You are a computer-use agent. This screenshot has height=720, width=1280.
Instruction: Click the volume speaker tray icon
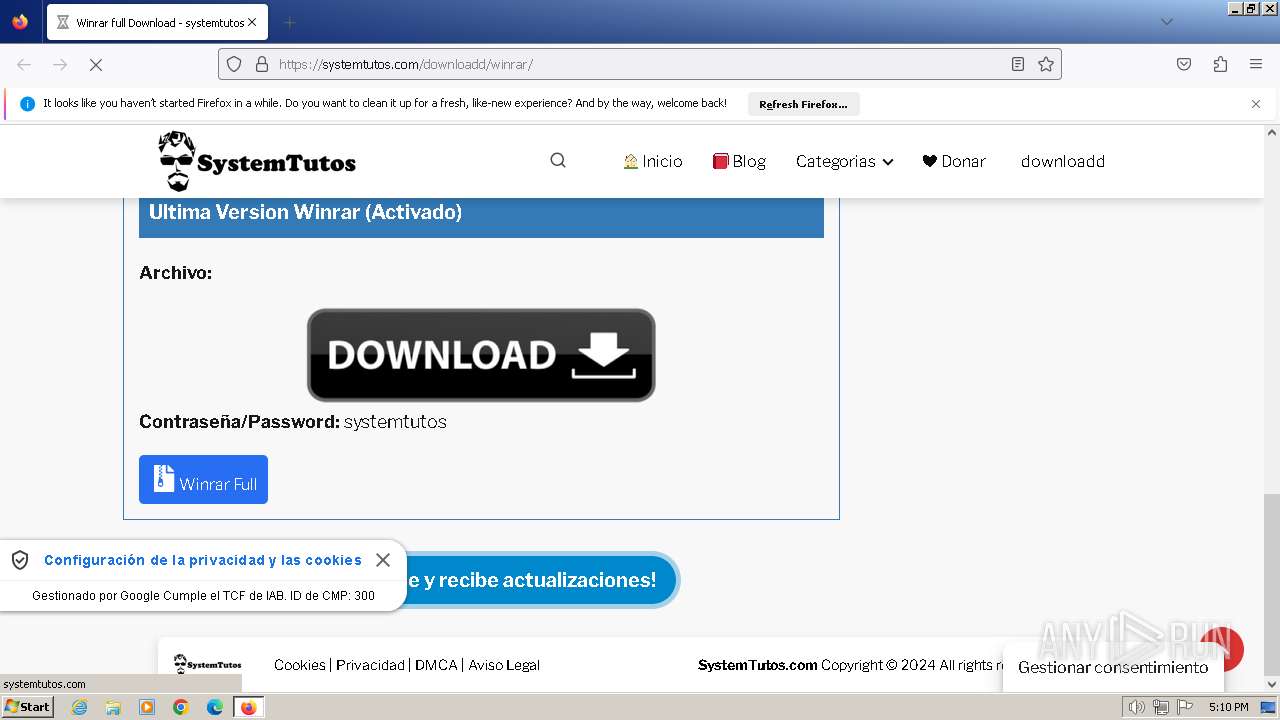point(1137,707)
